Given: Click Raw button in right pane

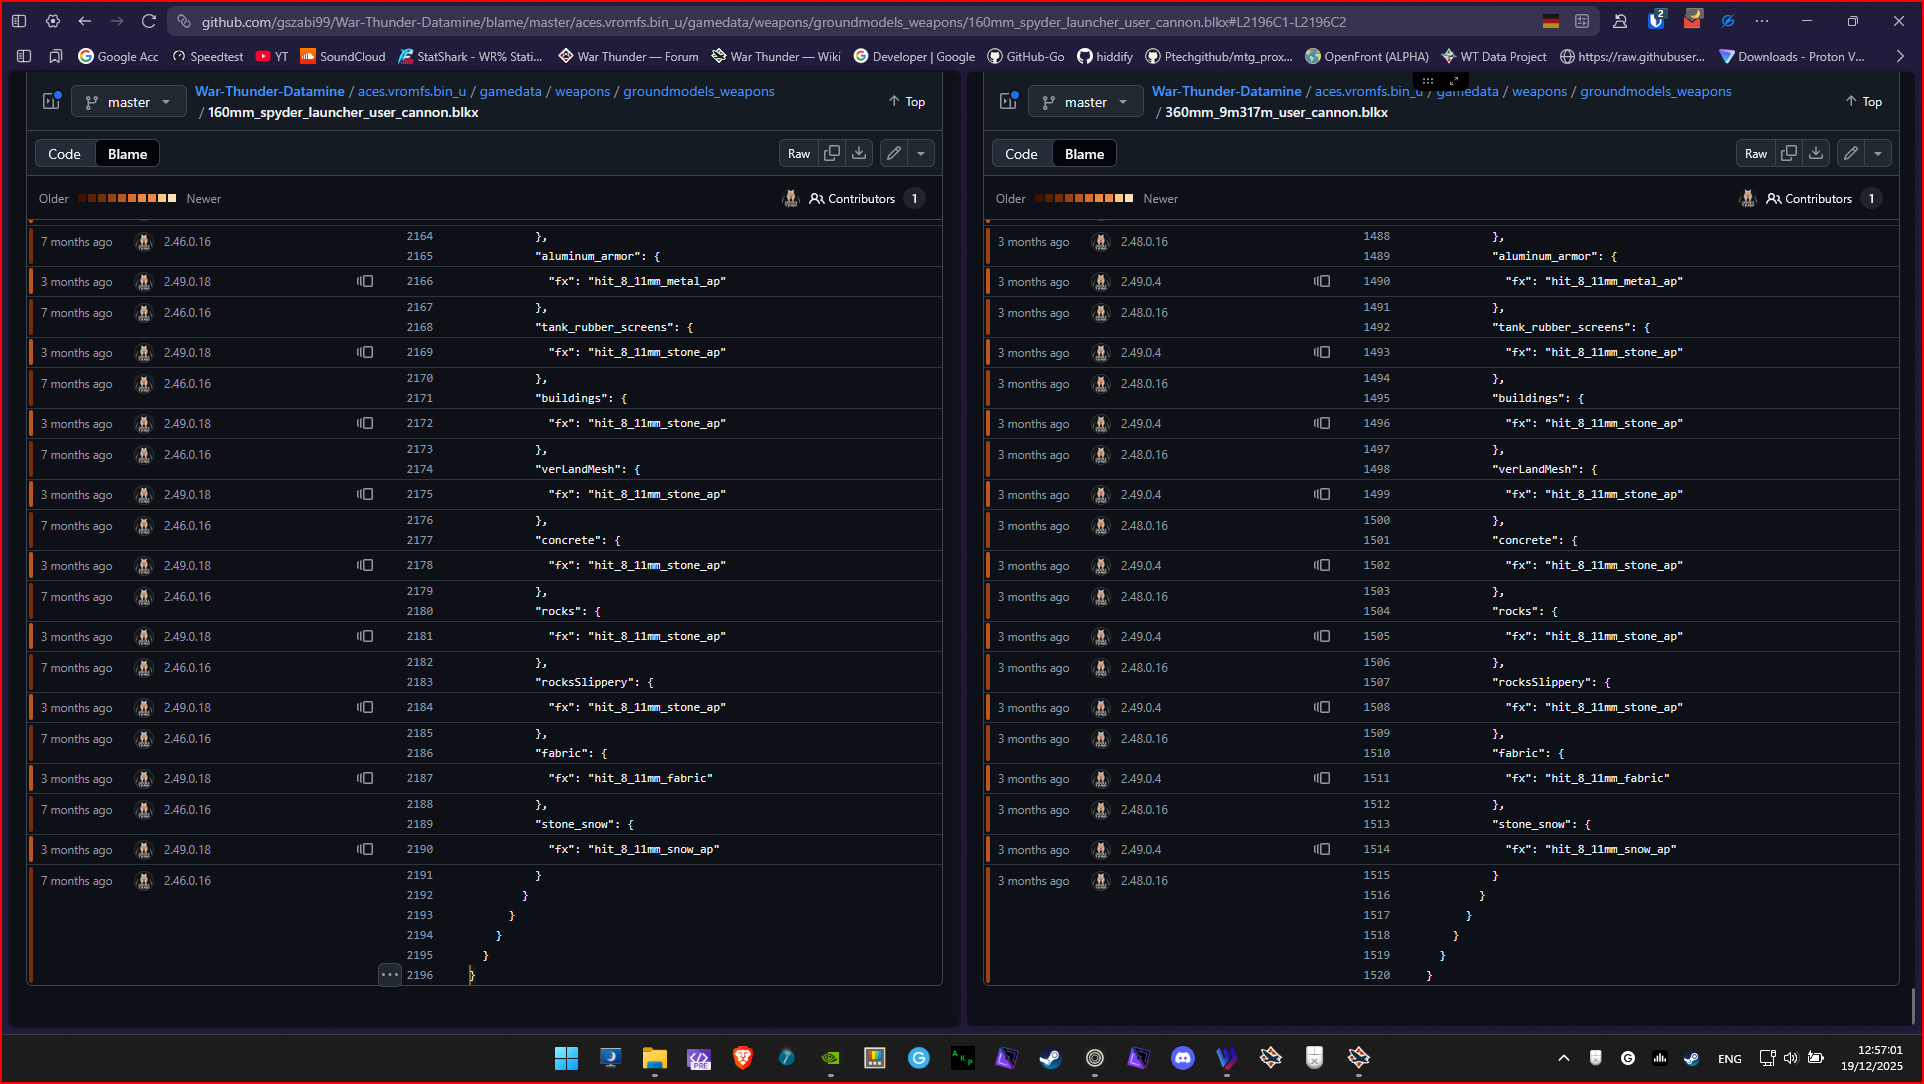Looking at the screenshot, I should tap(1755, 153).
